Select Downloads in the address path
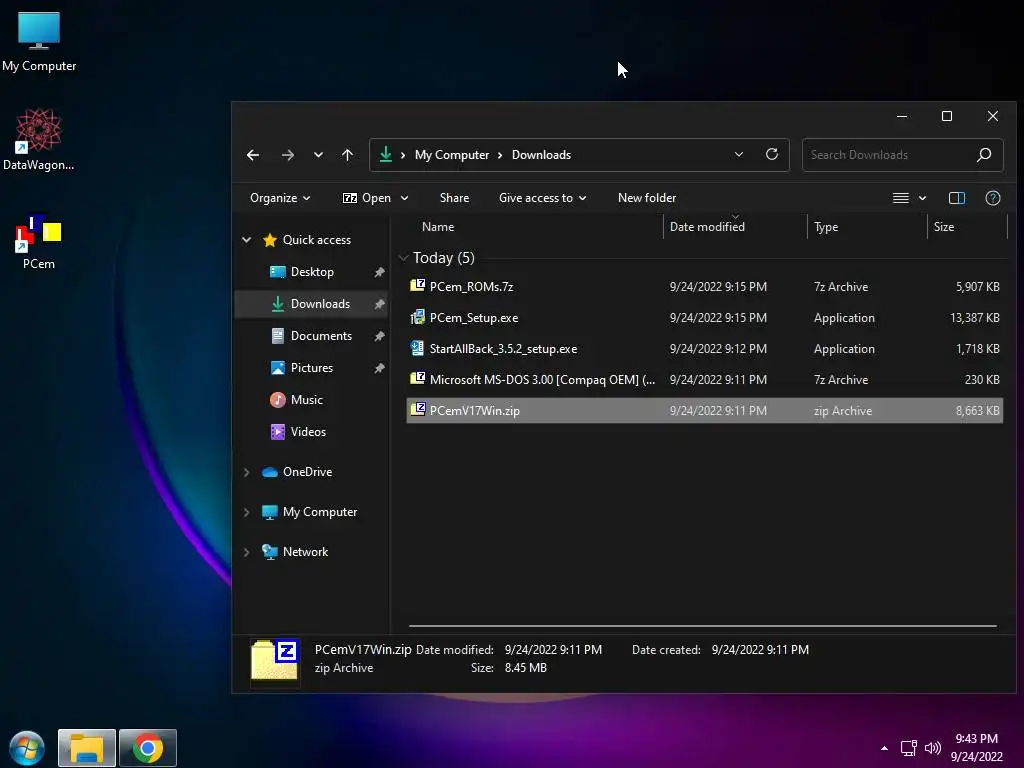The height and width of the screenshot is (768, 1024). [541, 155]
